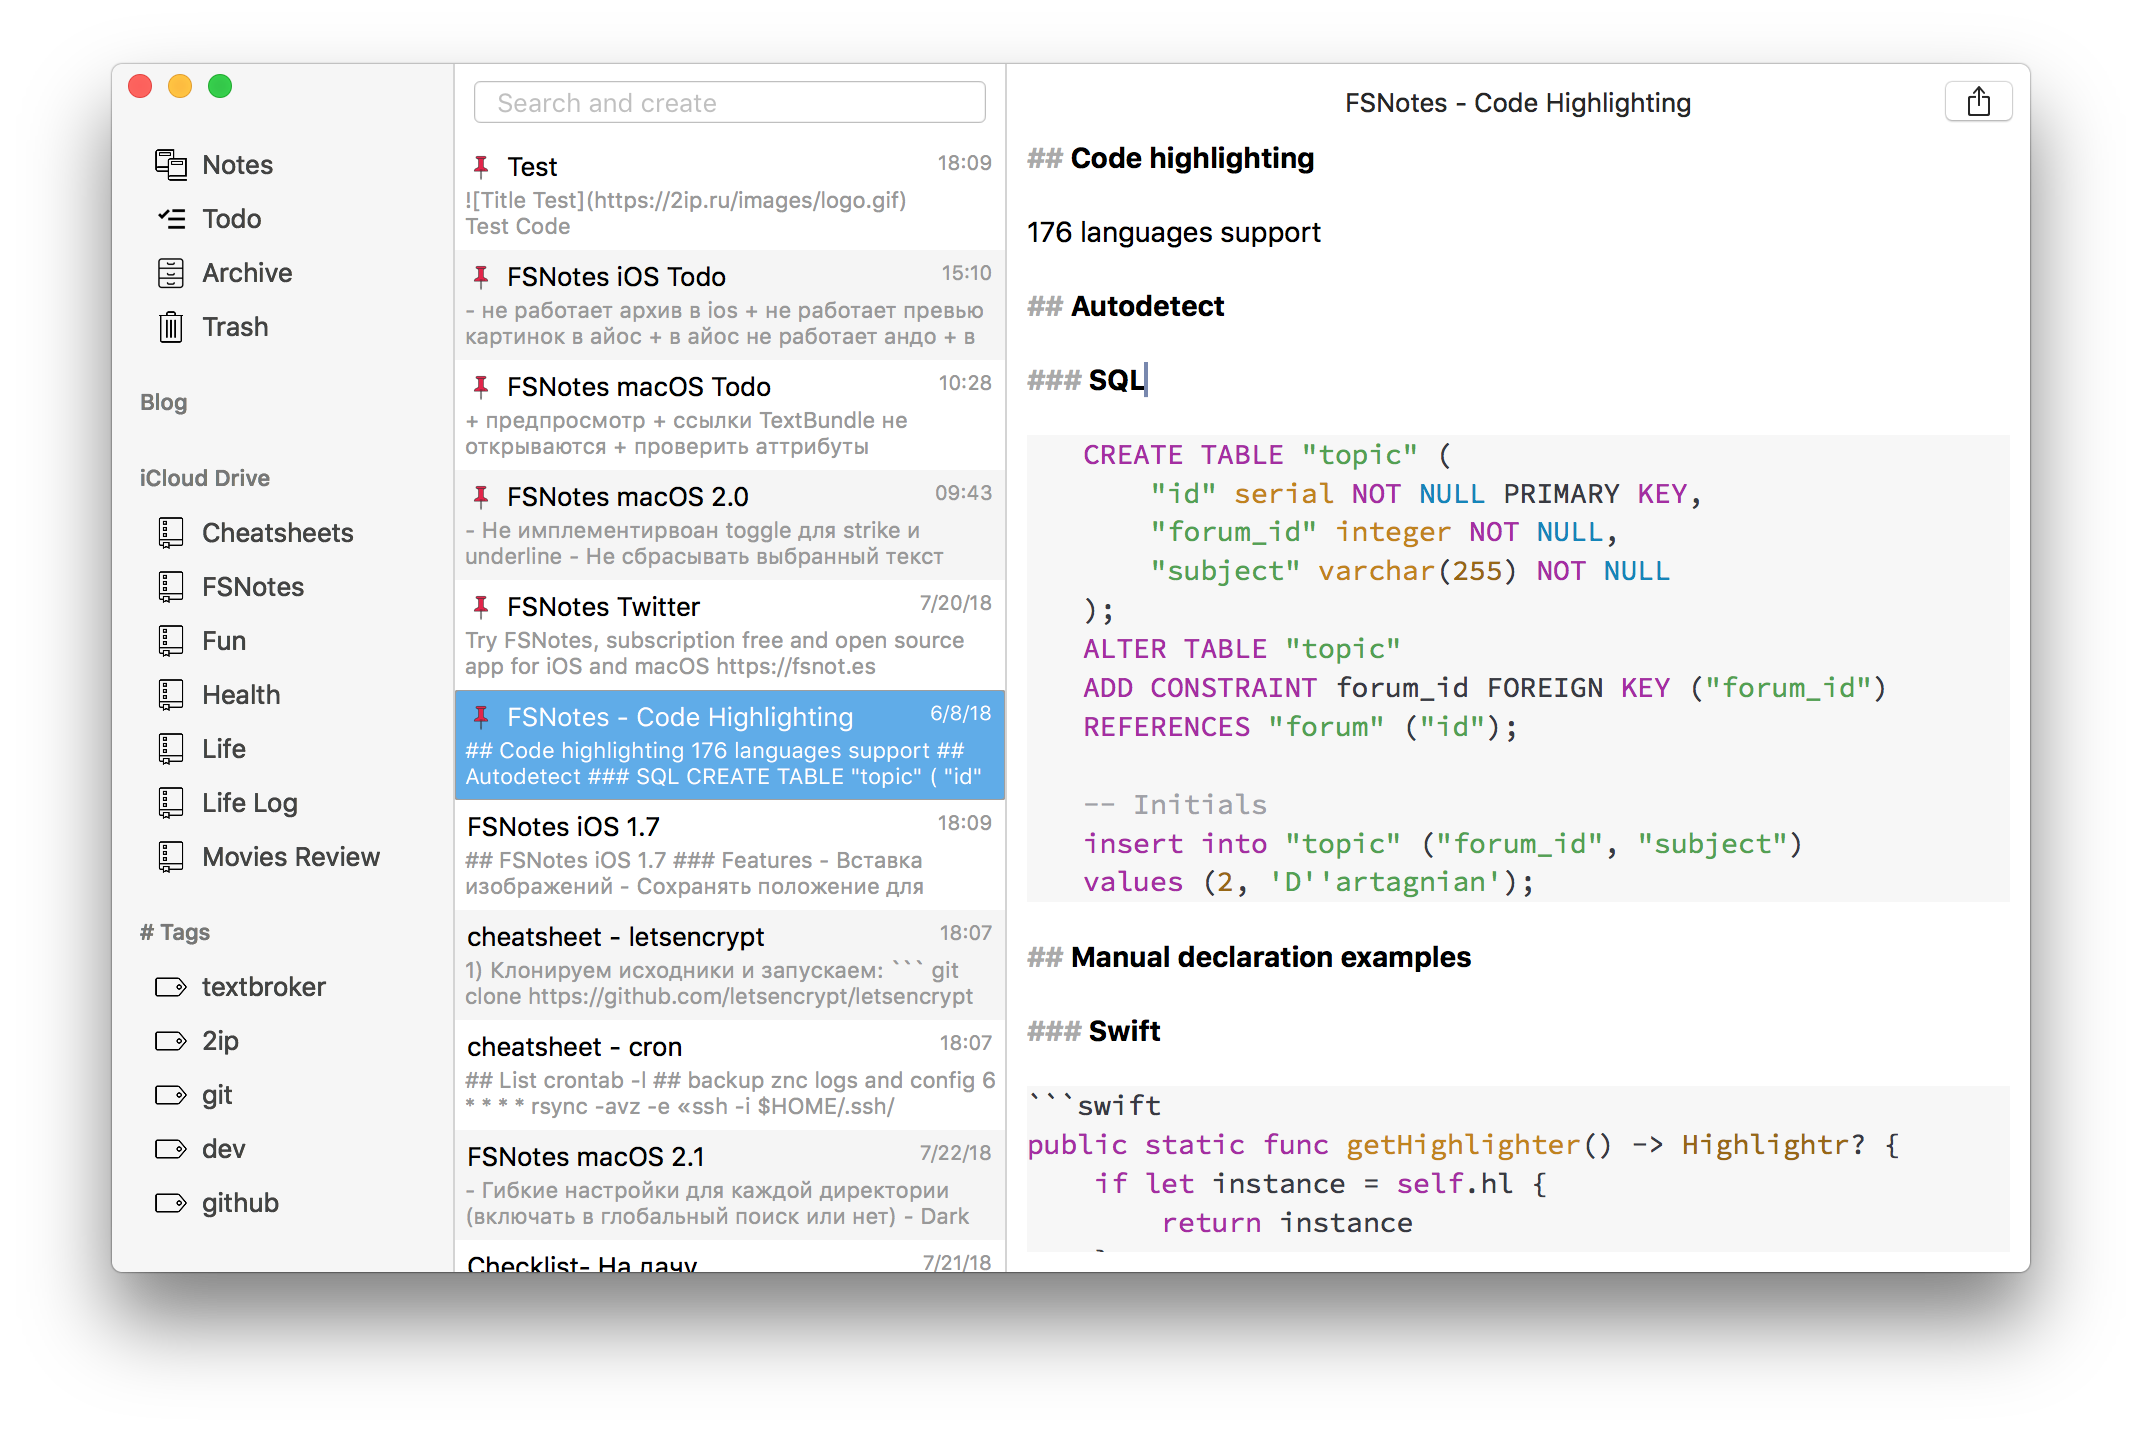
Task: Click the getHighlighter function line
Action: pos(1463,1145)
